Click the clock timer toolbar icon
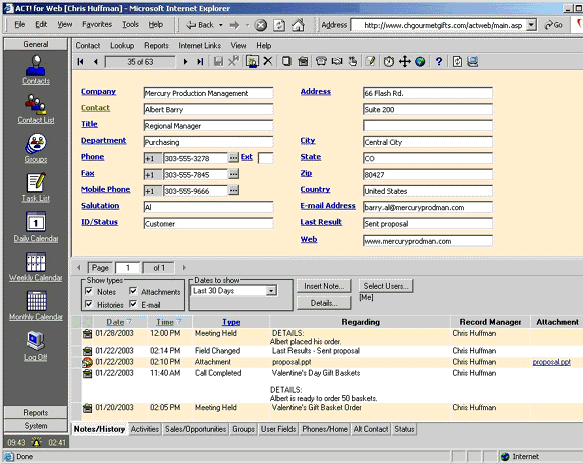Screen dimensions: 583x464 (389, 61)
